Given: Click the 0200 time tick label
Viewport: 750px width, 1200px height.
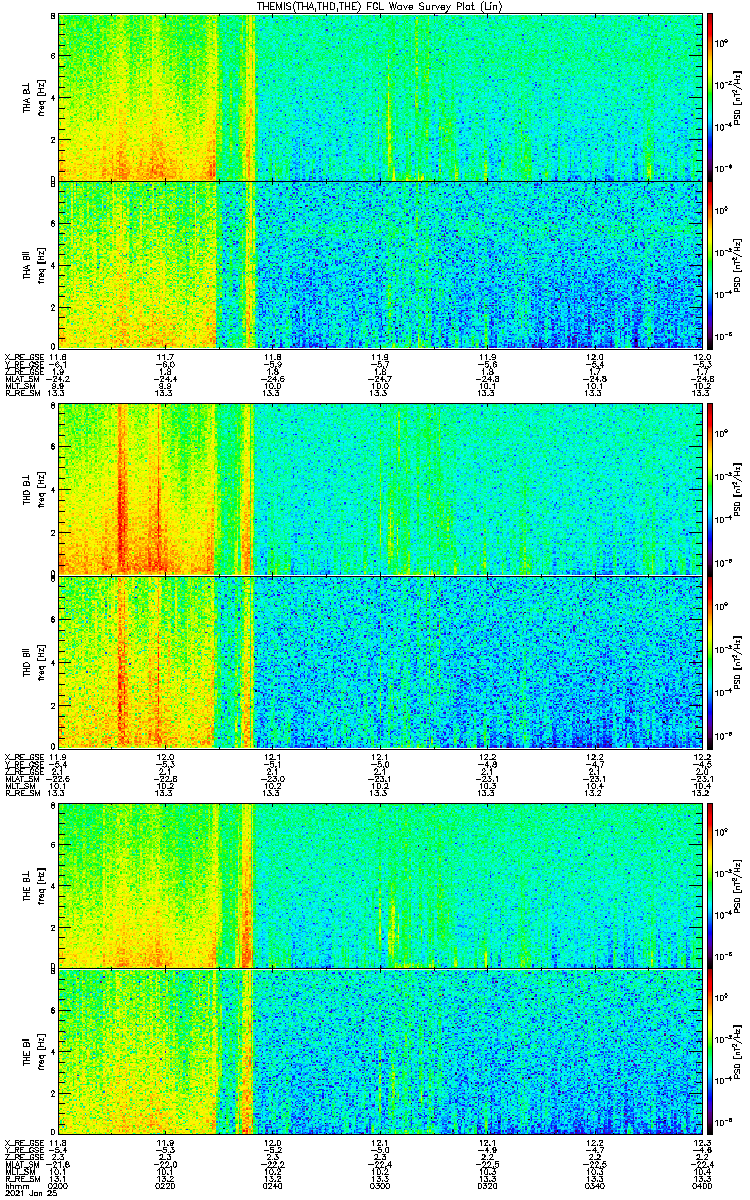Looking at the screenshot, I should (58, 1185).
